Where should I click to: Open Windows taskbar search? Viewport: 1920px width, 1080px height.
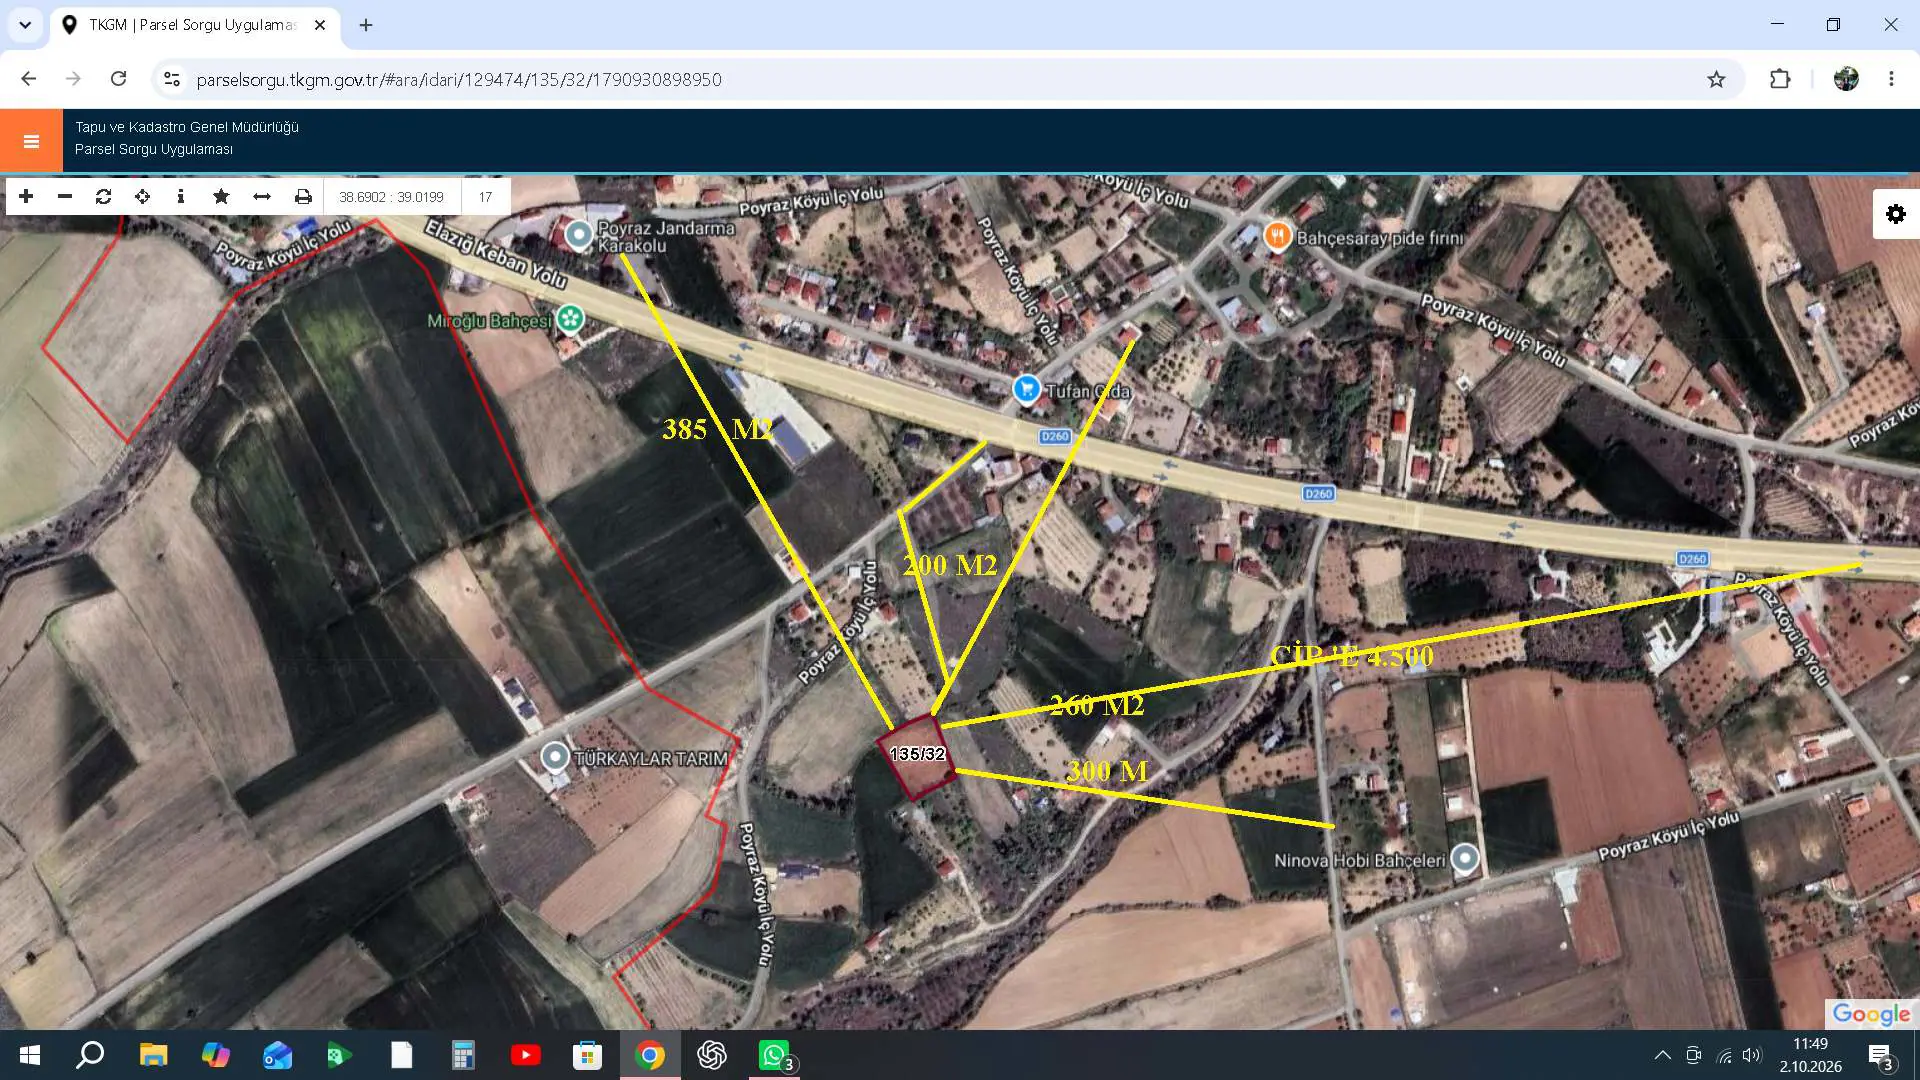90,1055
